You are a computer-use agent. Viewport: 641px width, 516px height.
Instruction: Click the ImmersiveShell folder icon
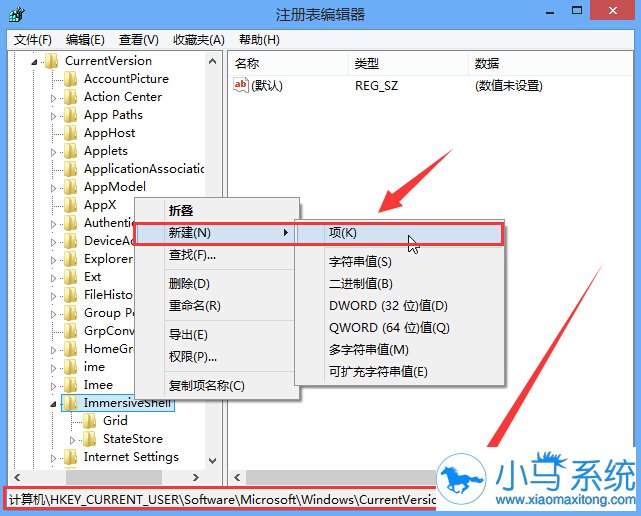pos(70,403)
